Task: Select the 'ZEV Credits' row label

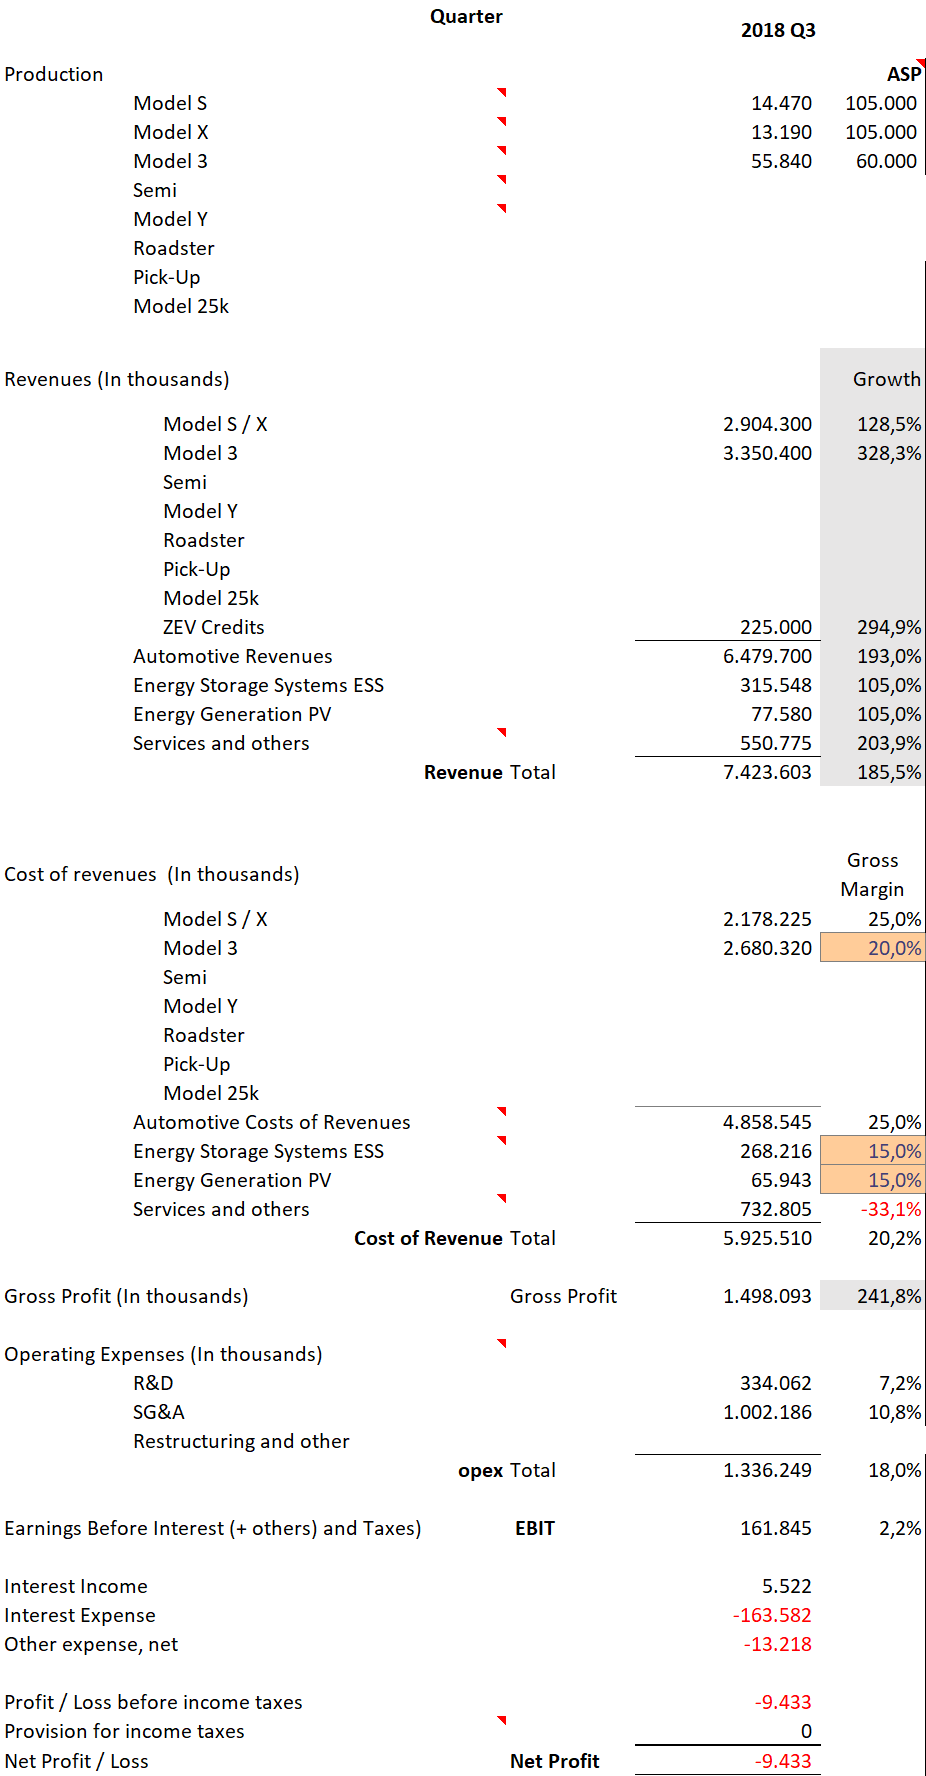Action: [214, 627]
